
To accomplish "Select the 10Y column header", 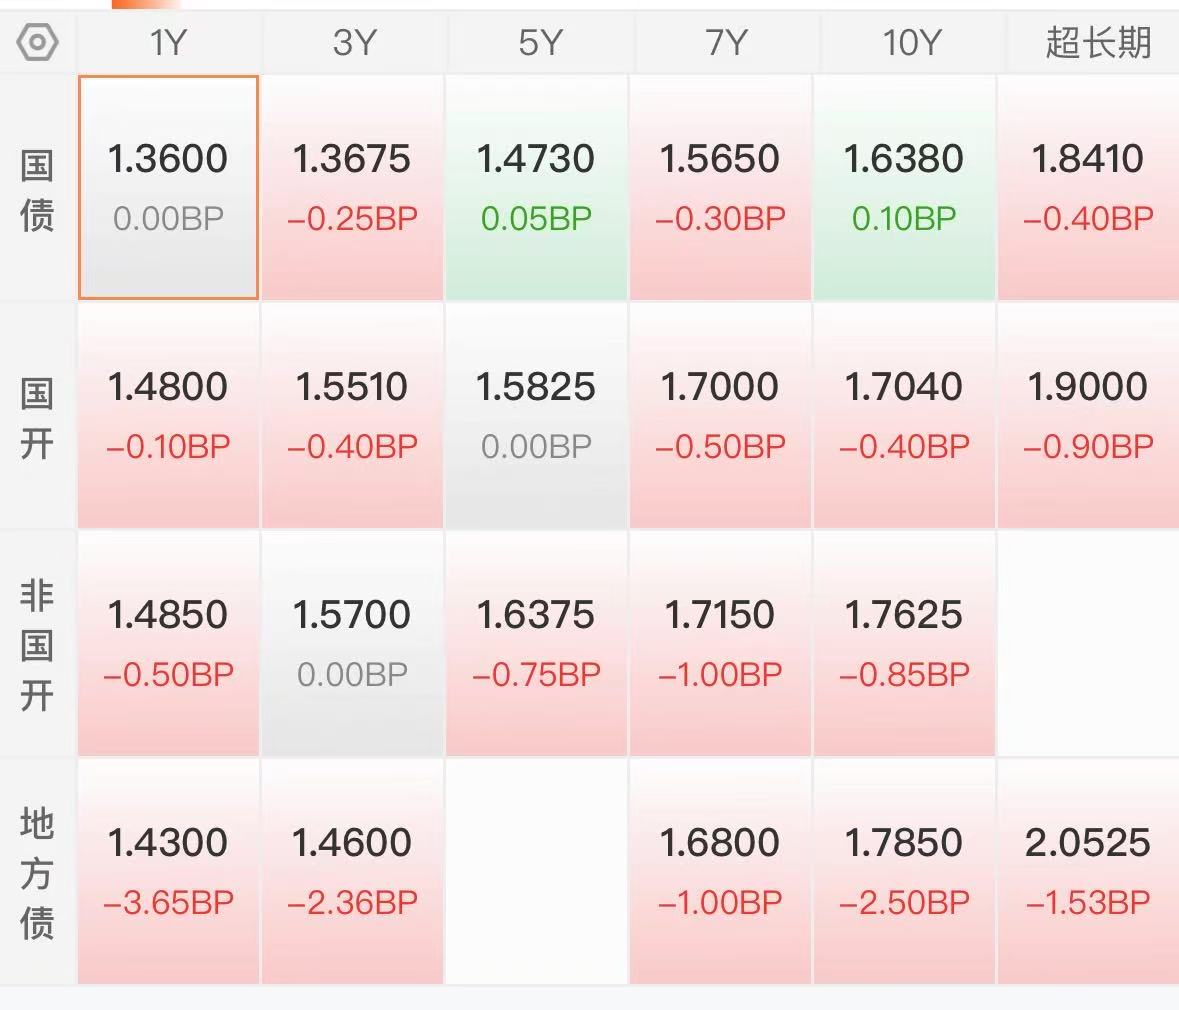I will [x=911, y=42].
